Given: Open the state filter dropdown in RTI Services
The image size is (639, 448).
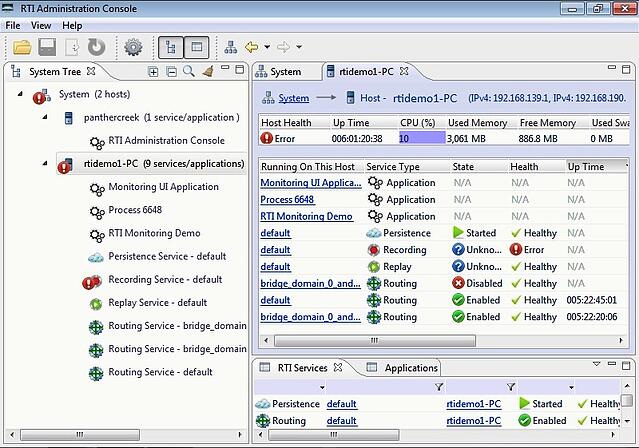Looking at the screenshot, I should click(x=571, y=387).
